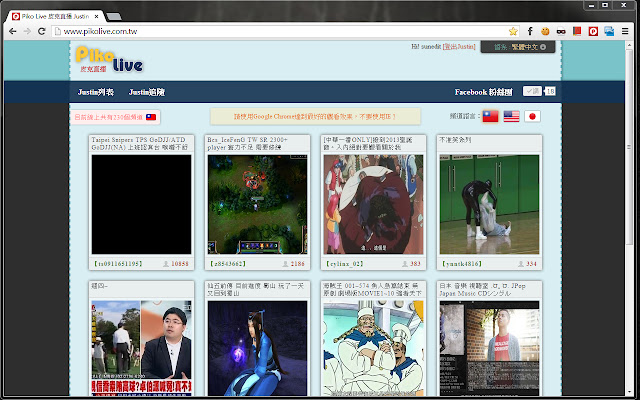
Task: Click the masked-face extension icon
Action: (x=561, y=31)
